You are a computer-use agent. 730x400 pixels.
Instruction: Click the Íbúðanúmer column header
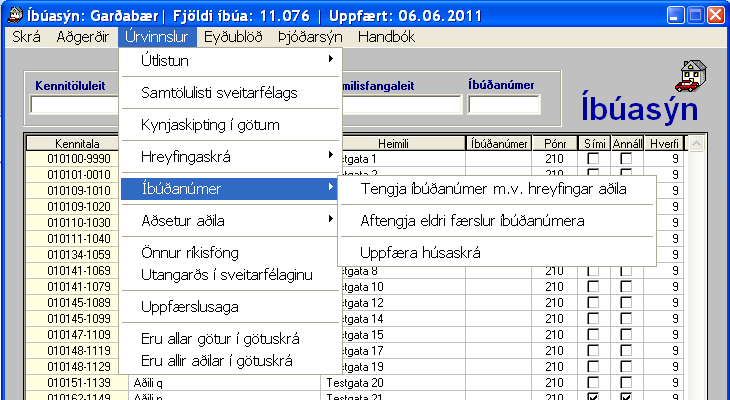(499, 143)
